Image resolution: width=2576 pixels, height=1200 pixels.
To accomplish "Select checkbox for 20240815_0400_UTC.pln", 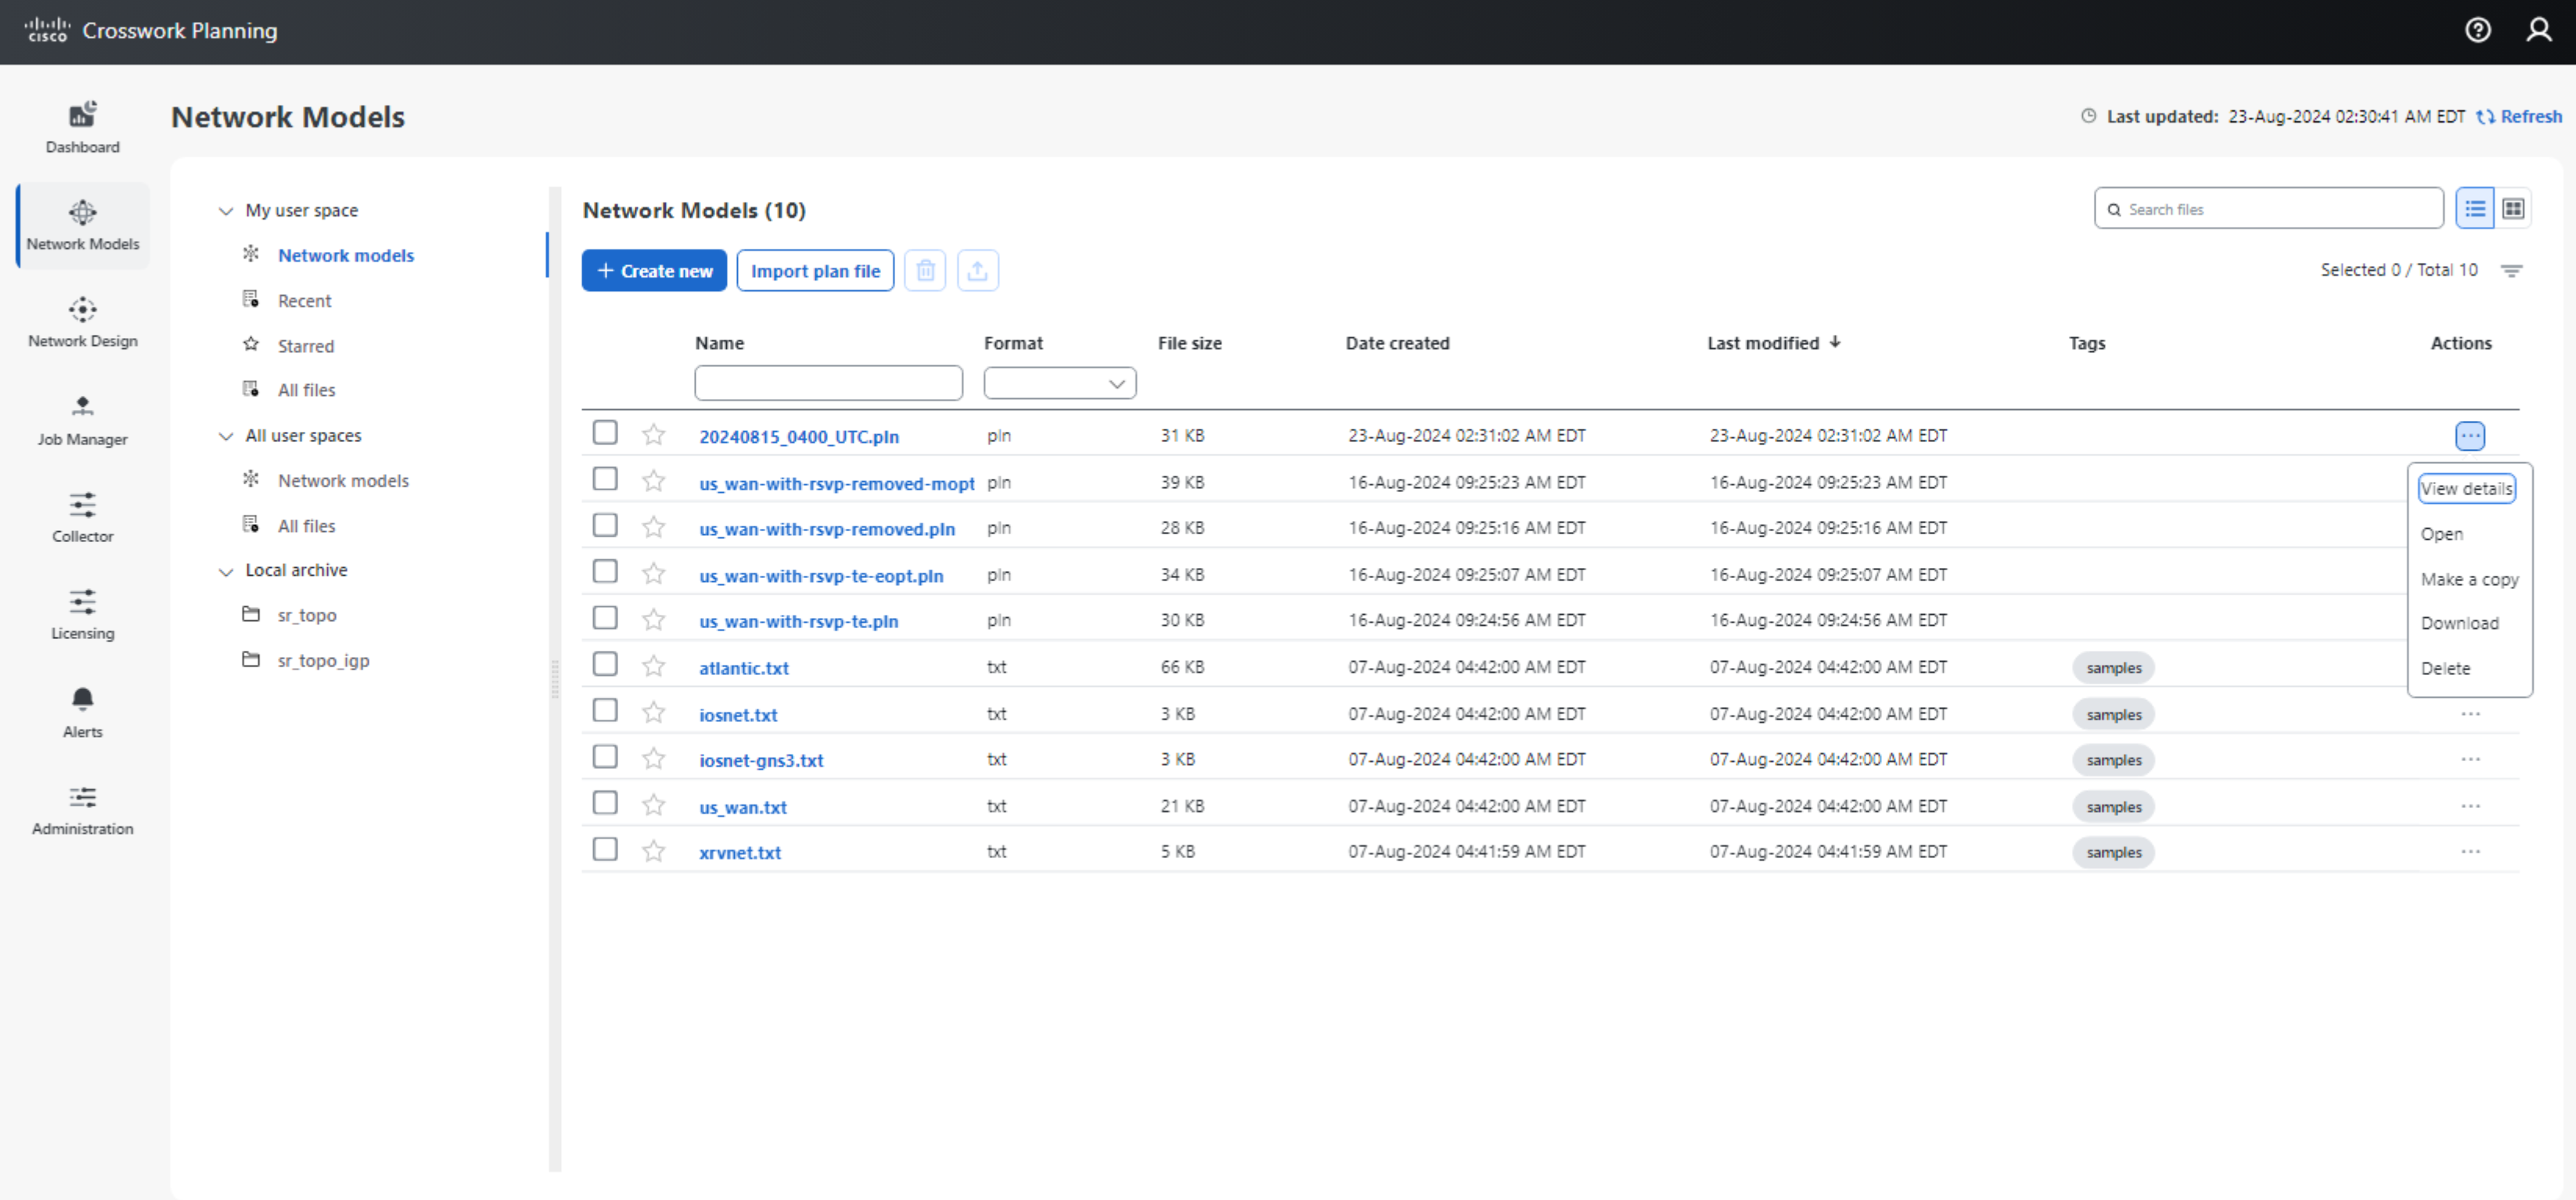I will pos(605,432).
